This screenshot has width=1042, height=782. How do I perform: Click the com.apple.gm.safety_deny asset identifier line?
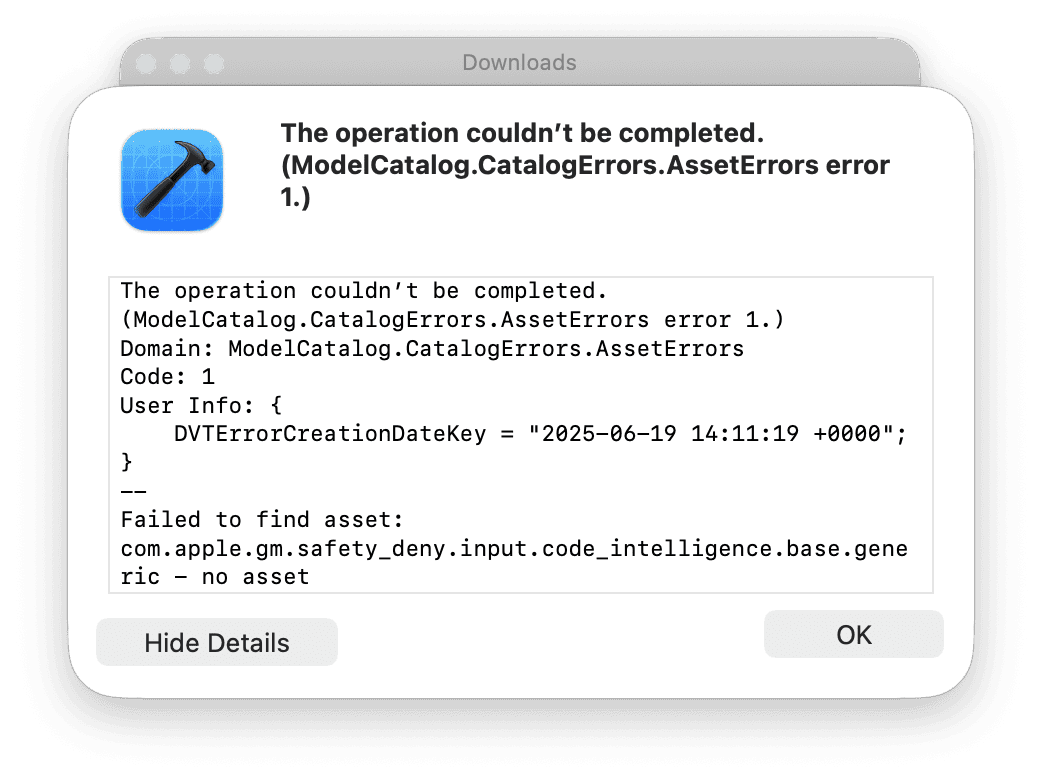coord(514,548)
